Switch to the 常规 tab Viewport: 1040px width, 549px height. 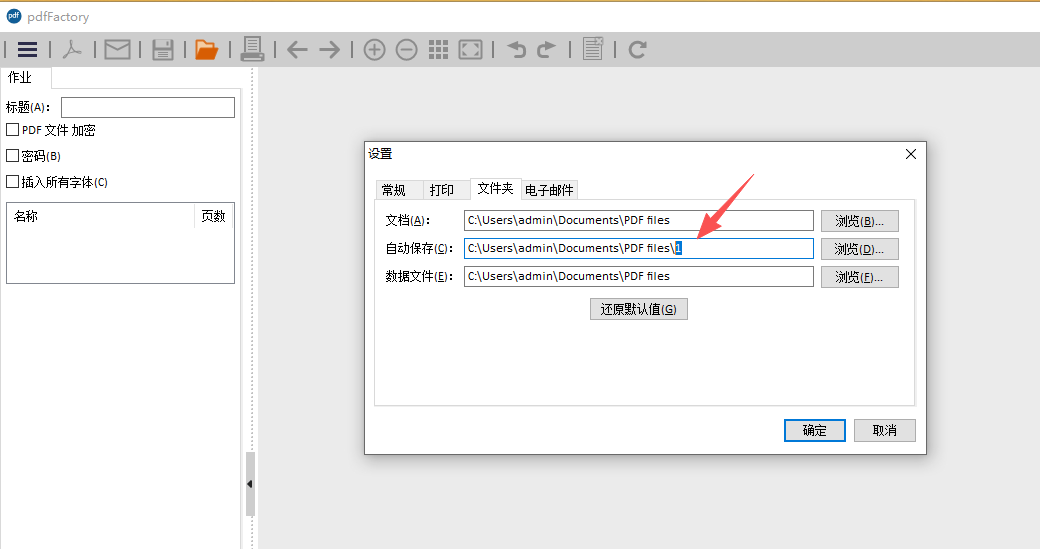(x=393, y=190)
